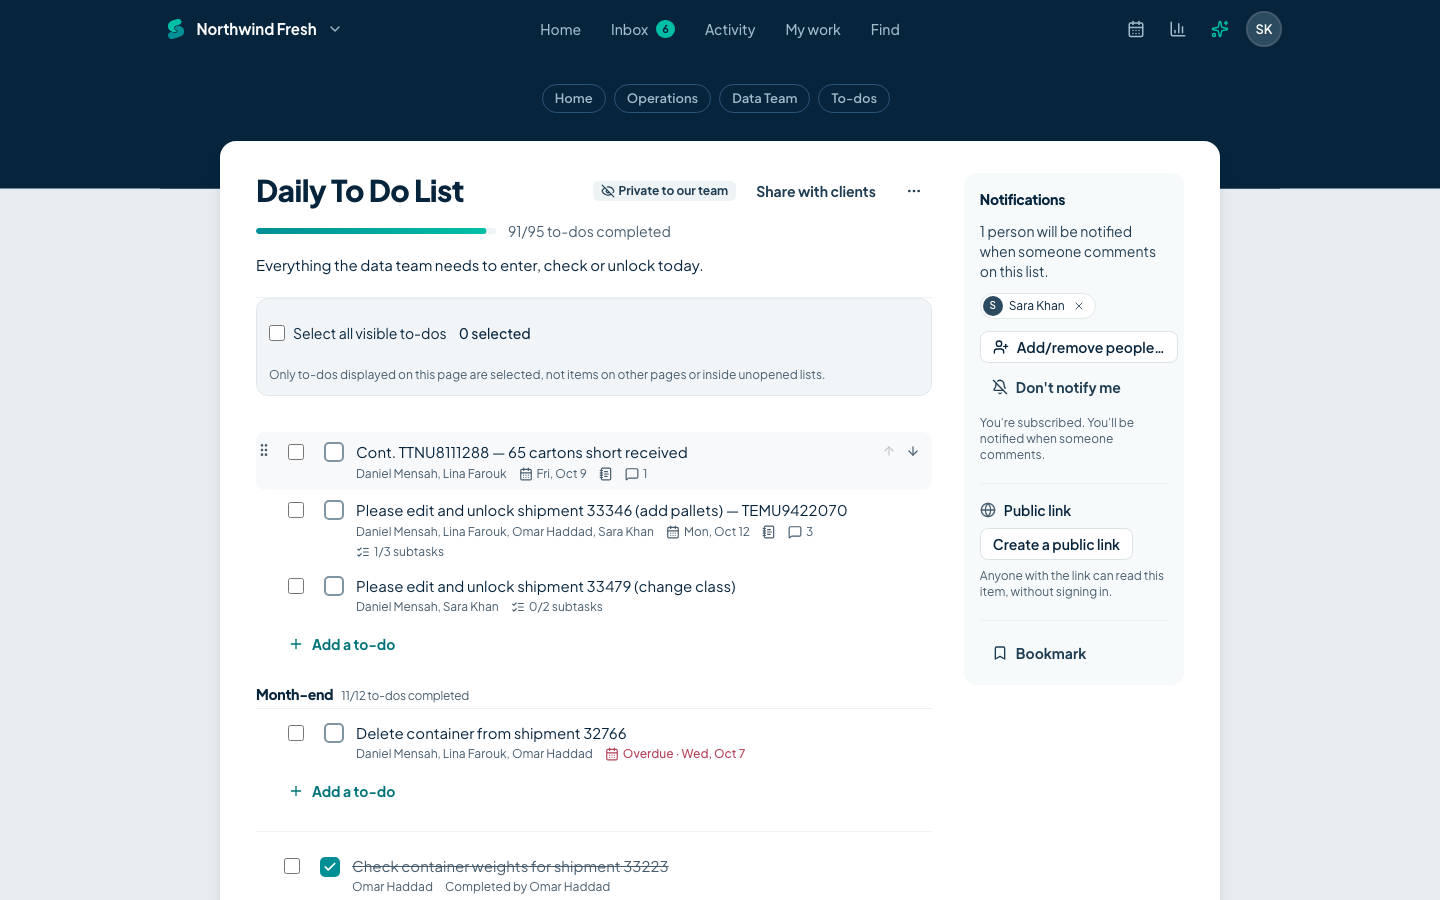Click Share with clients
Screen dimensions: 1440x900
point(816,191)
